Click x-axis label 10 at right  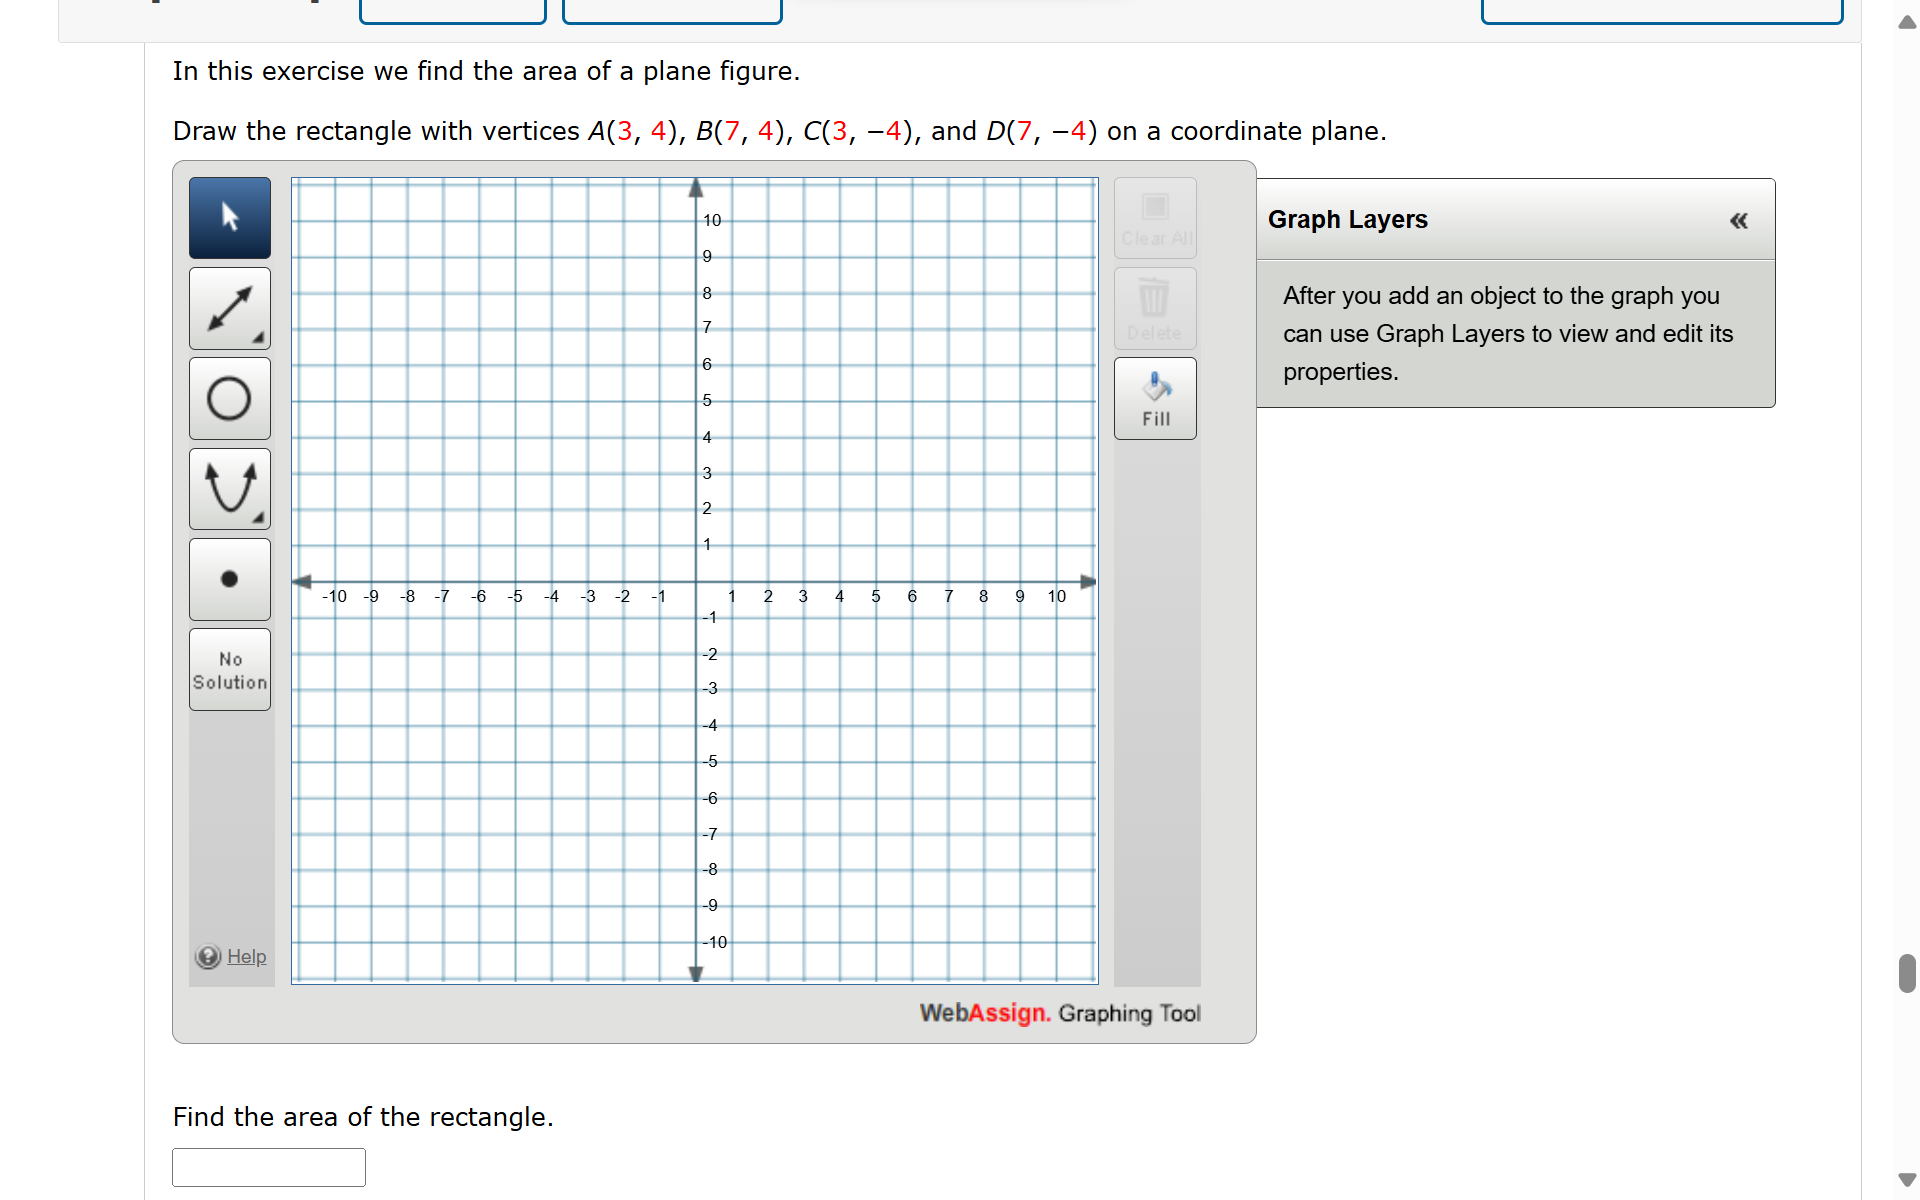pos(1057,596)
